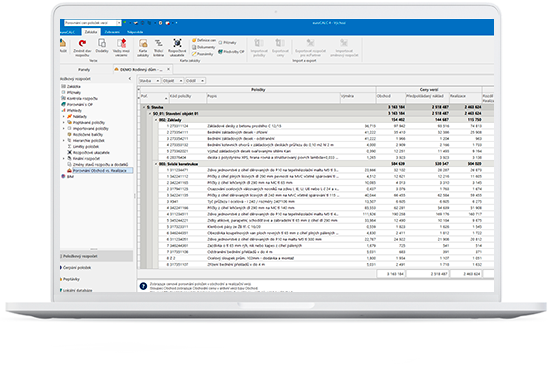Image resolution: width=550 pixels, height=382 pixels.
Task: Open Kontrola rozpočtu in the tree
Action: point(82,99)
